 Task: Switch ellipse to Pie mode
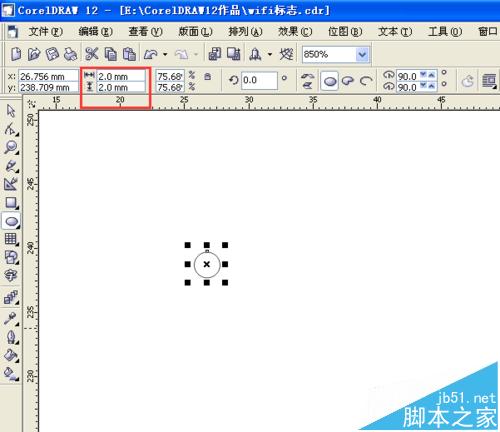tap(348, 81)
